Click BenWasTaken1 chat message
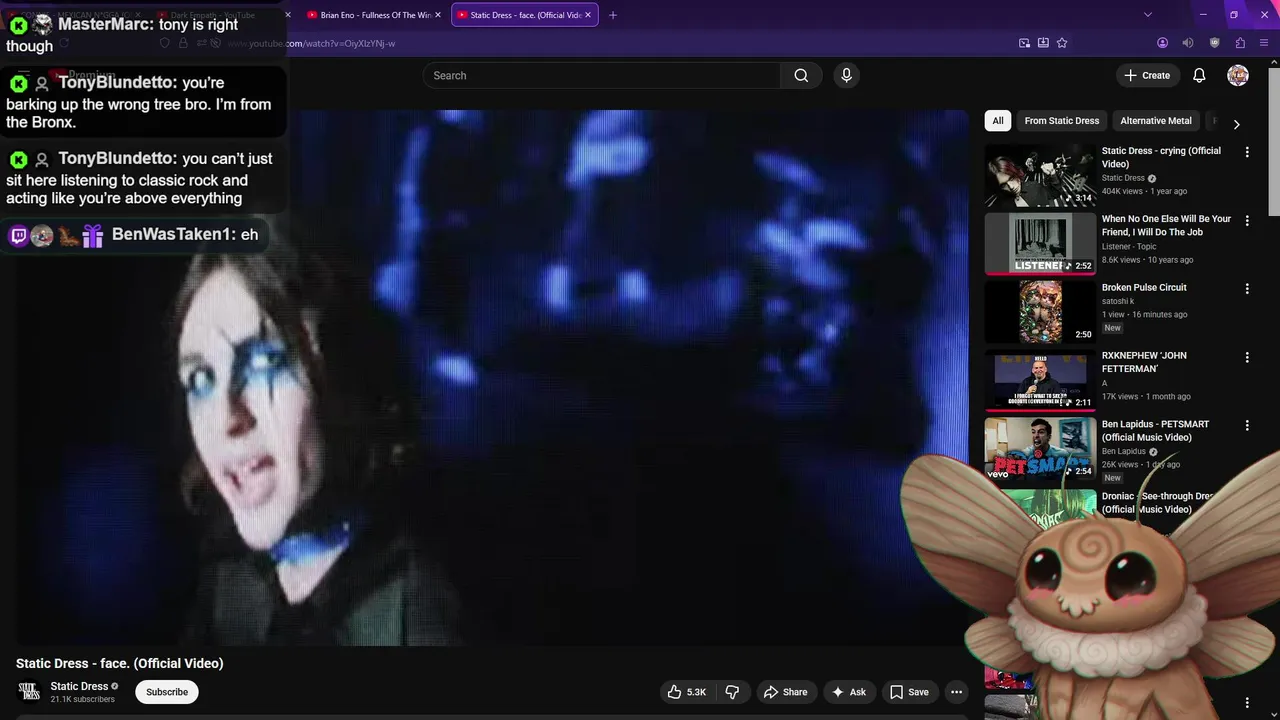Image resolution: width=1280 pixels, height=720 pixels. pyautogui.click(x=133, y=235)
